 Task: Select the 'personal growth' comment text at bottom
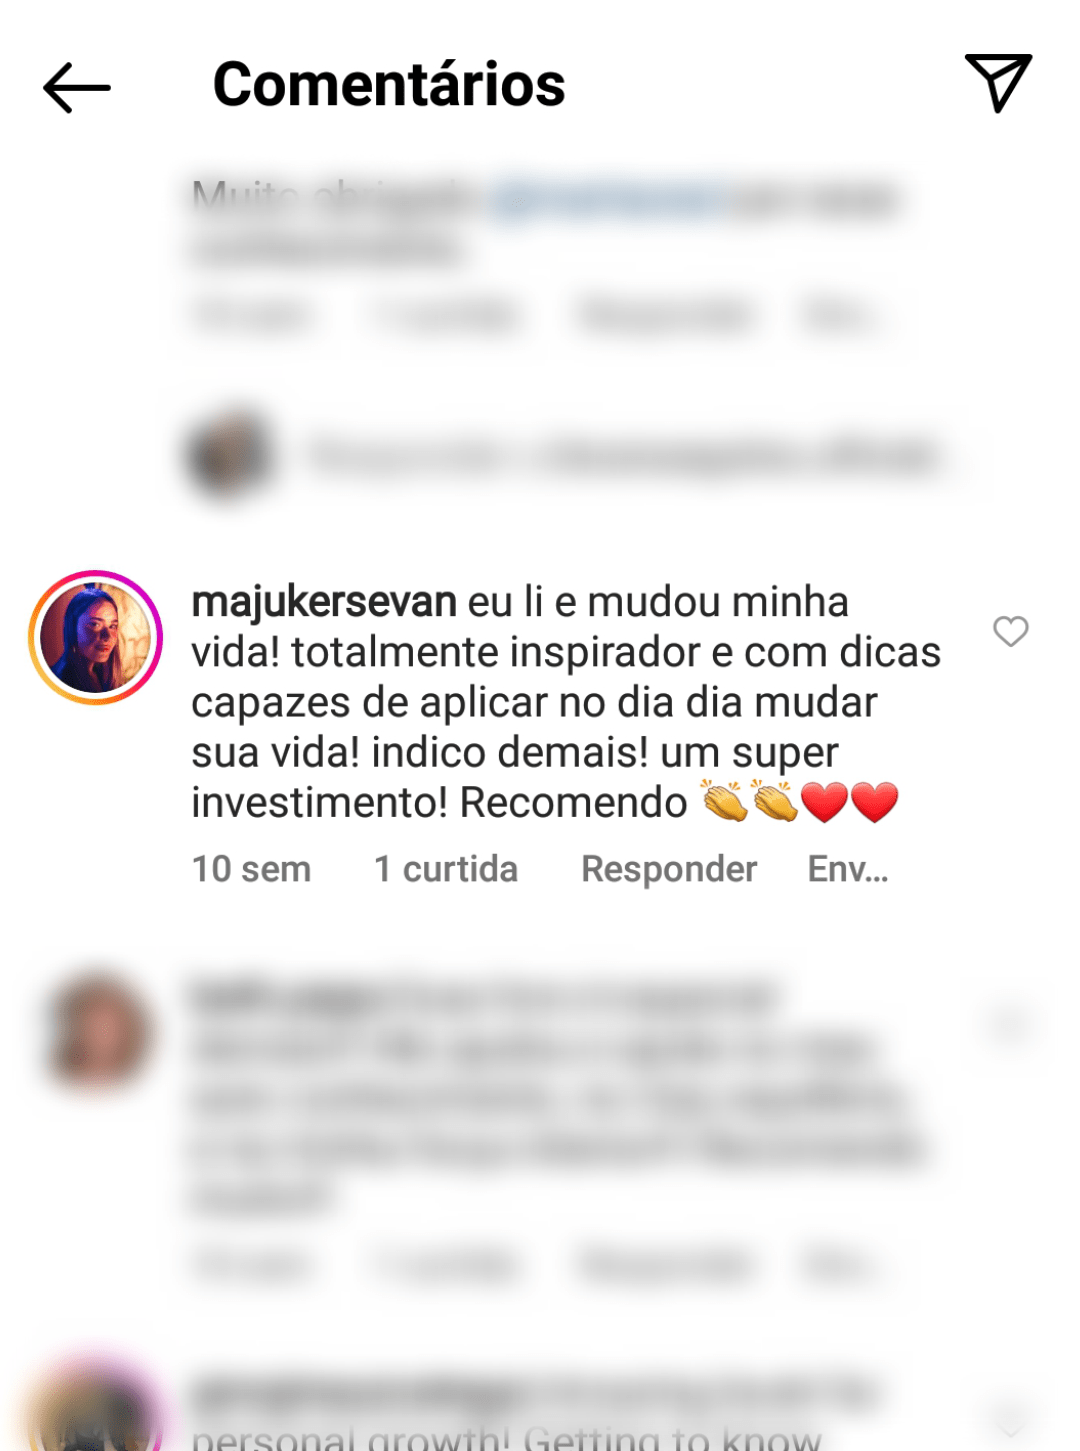(x=506, y=1439)
